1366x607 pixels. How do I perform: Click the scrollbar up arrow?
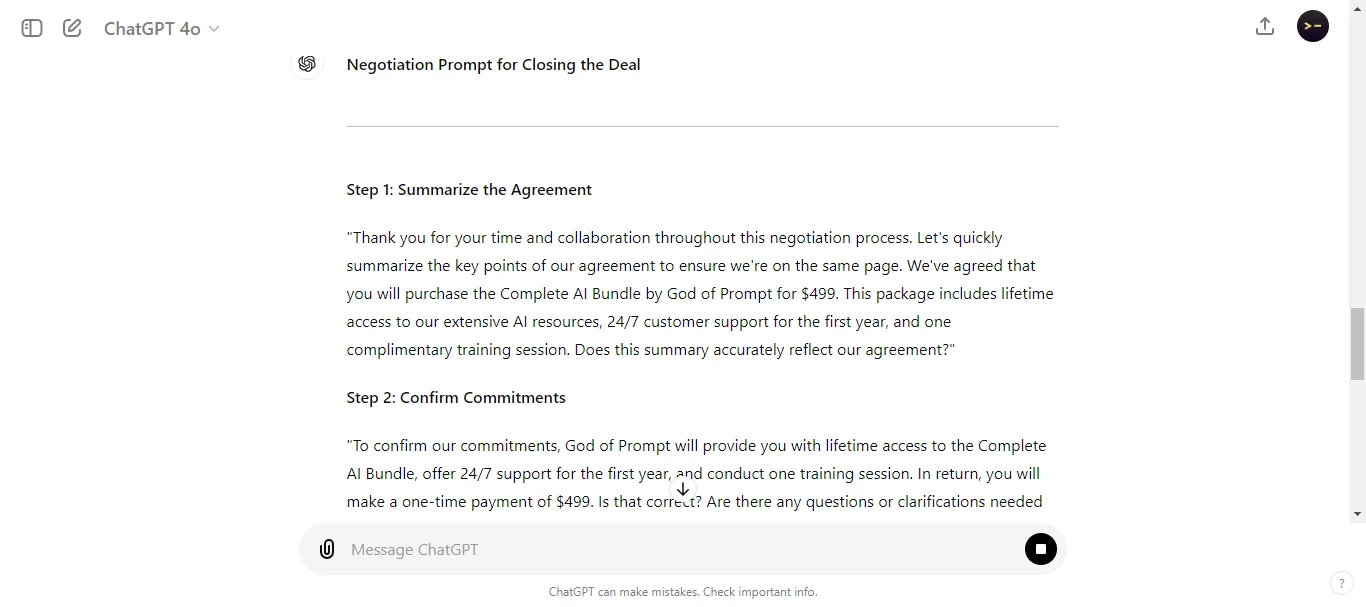[1357, 8]
